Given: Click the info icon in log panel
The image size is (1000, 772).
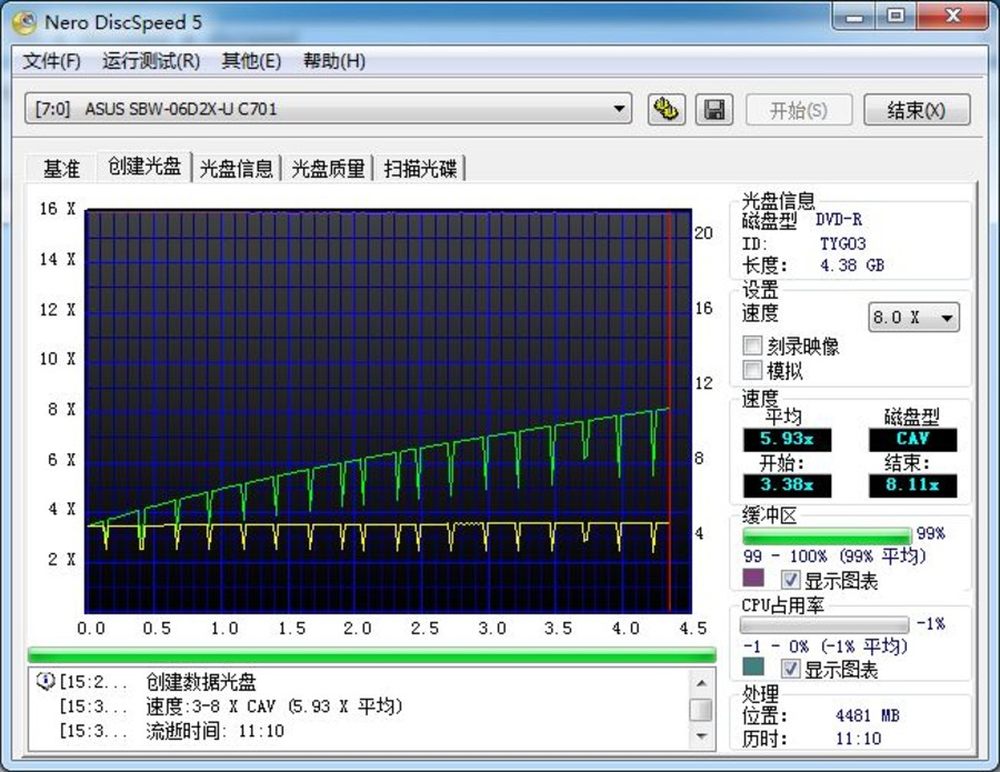Looking at the screenshot, I should (x=45, y=682).
